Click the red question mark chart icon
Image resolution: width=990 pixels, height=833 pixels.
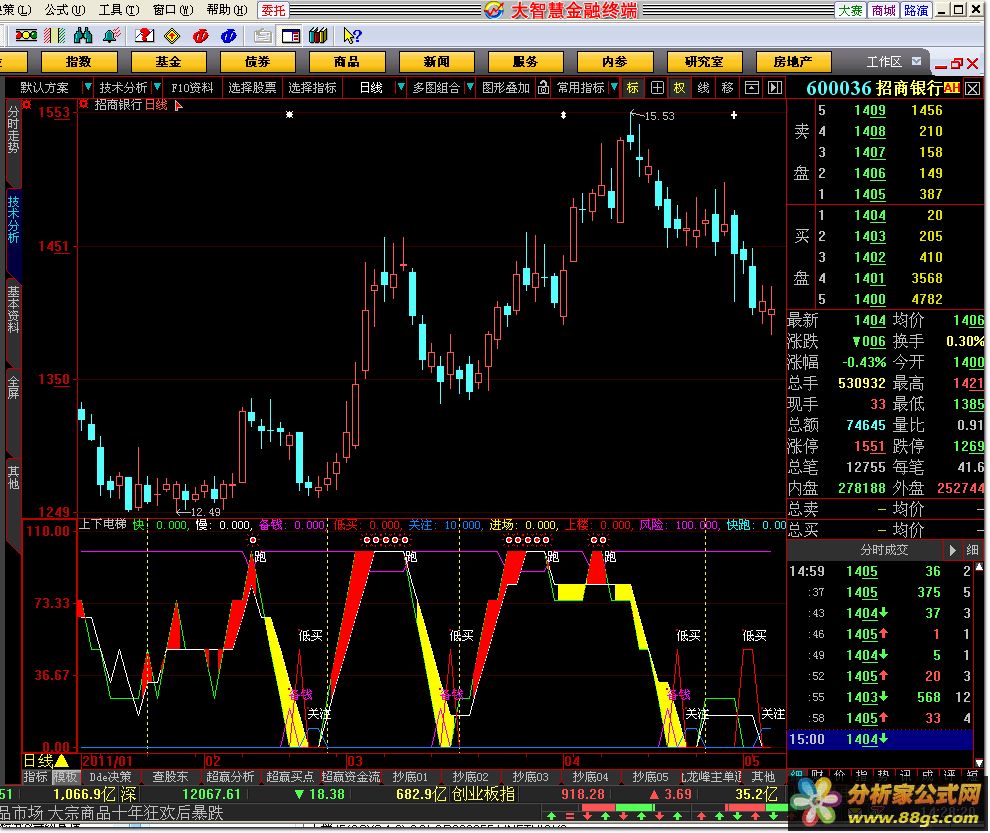tap(145, 36)
